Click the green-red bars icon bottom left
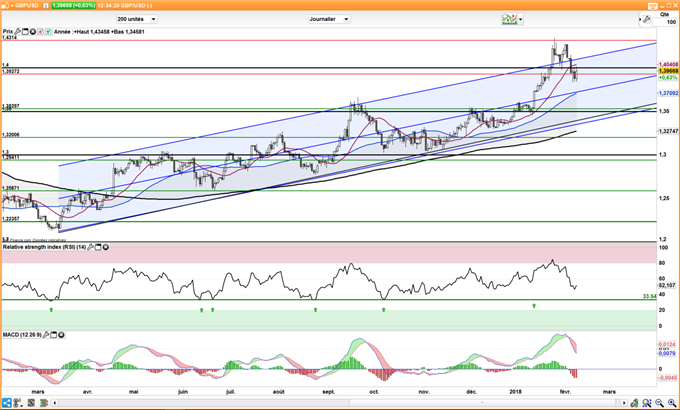The width and height of the screenshot is (680, 410). tap(43, 403)
